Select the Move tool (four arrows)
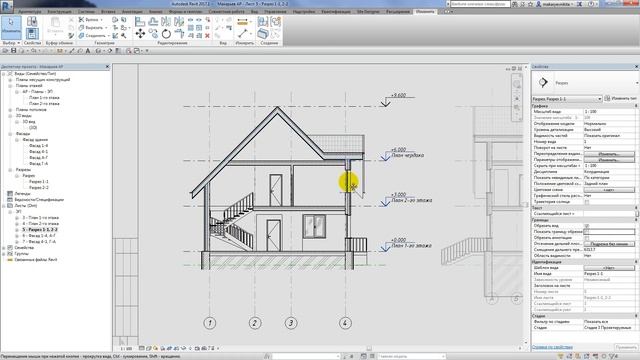 [140, 33]
